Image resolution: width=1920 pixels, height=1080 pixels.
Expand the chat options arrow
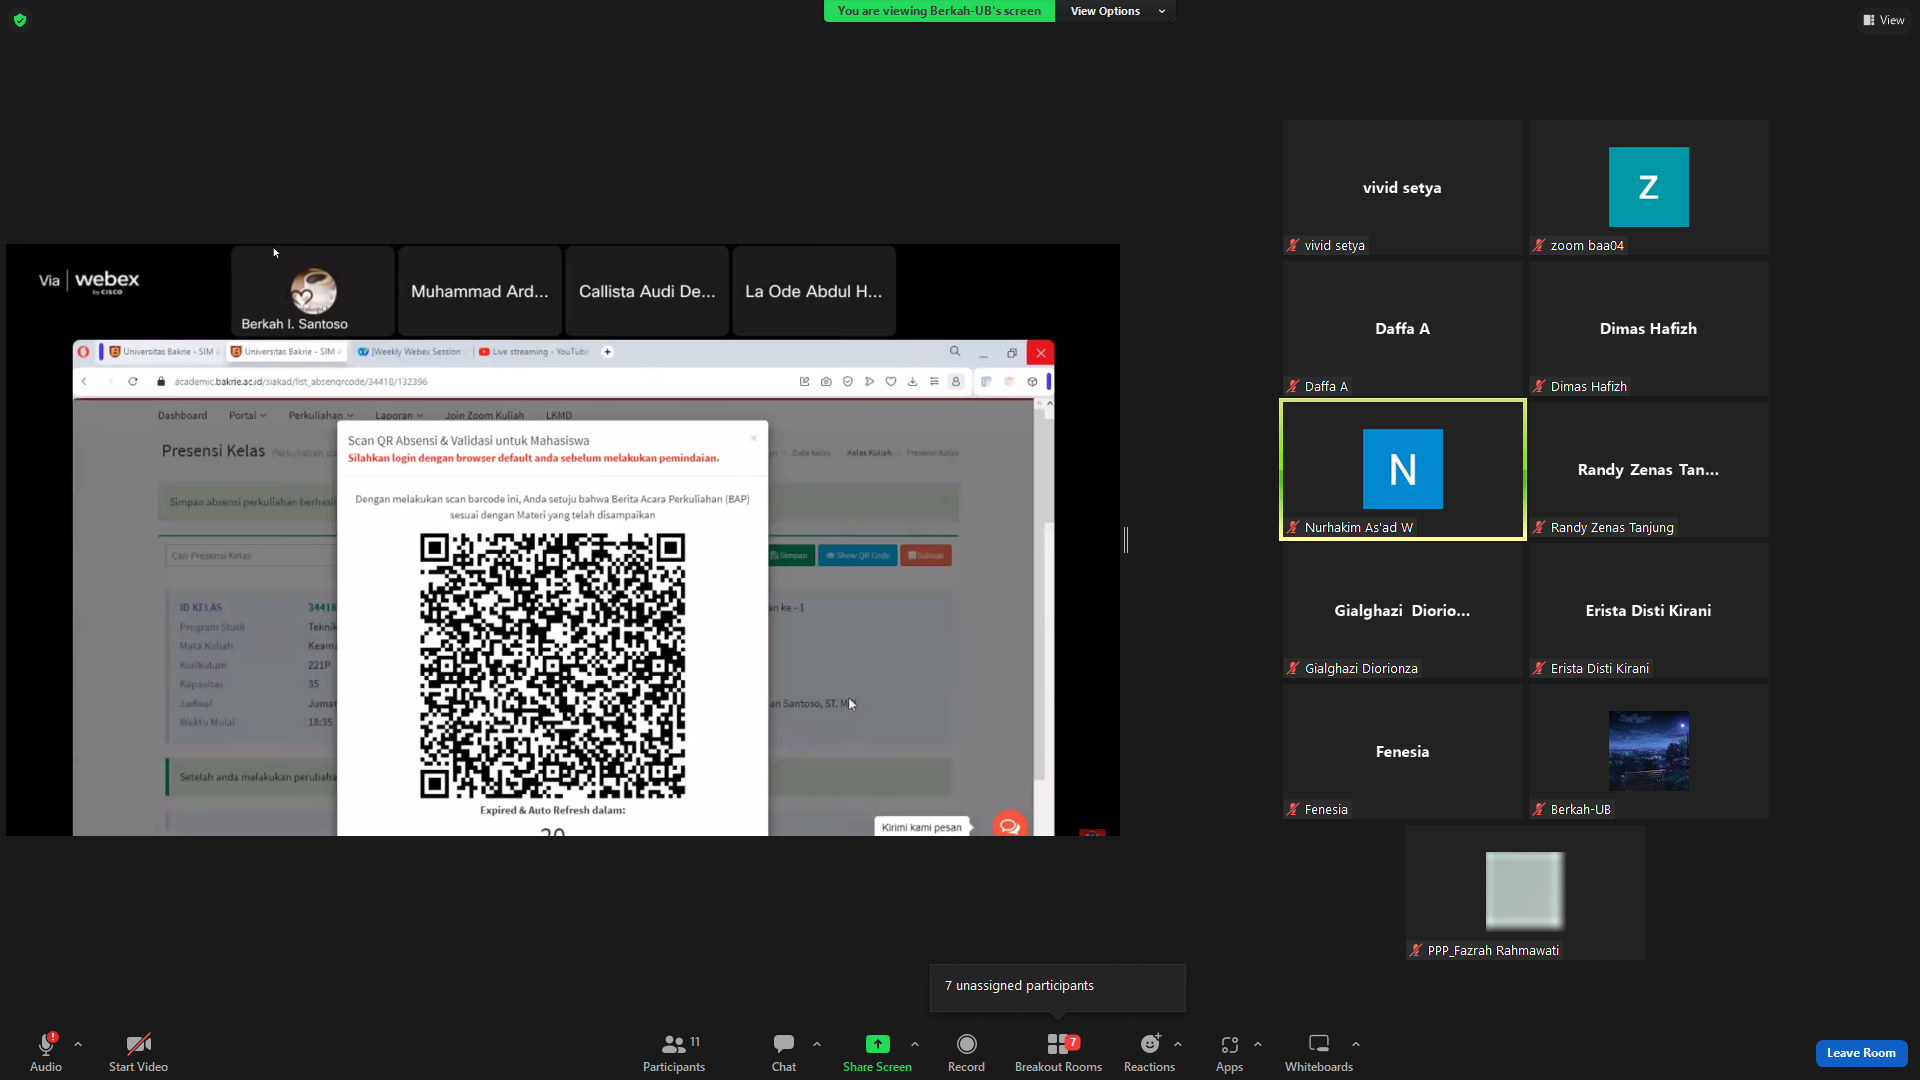817,1044
